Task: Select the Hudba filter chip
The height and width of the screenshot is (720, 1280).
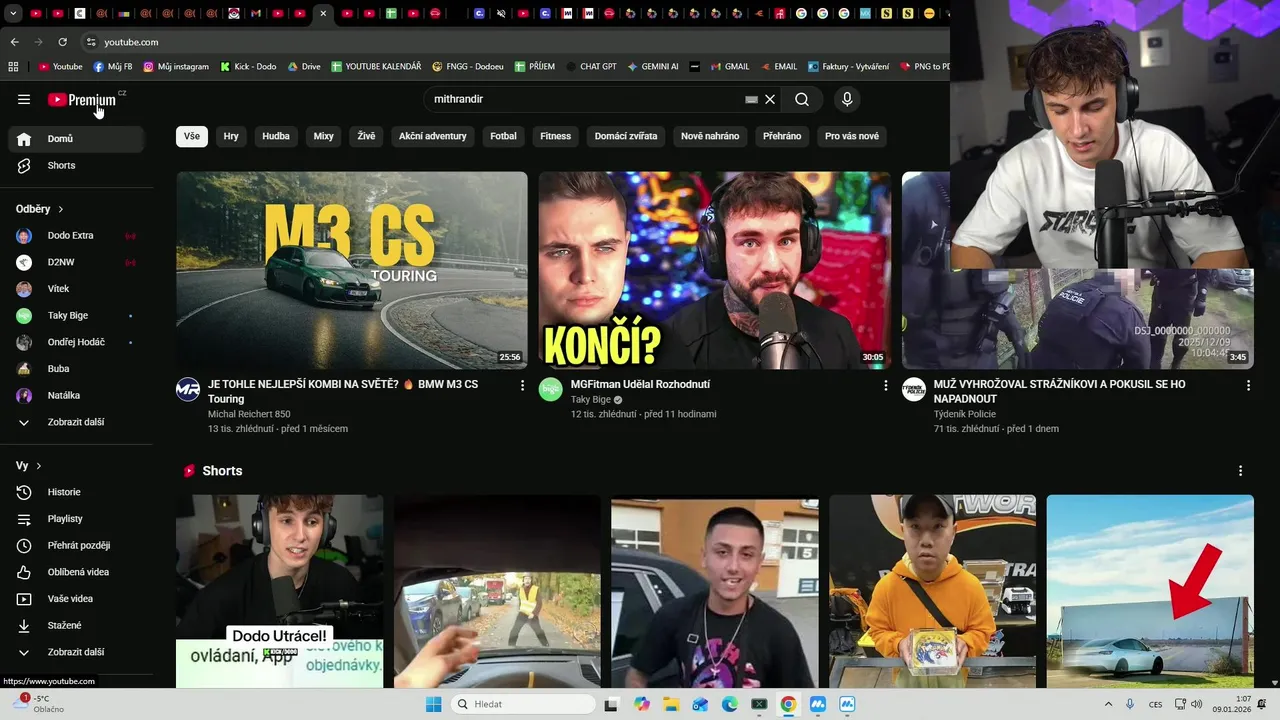Action: point(276,136)
